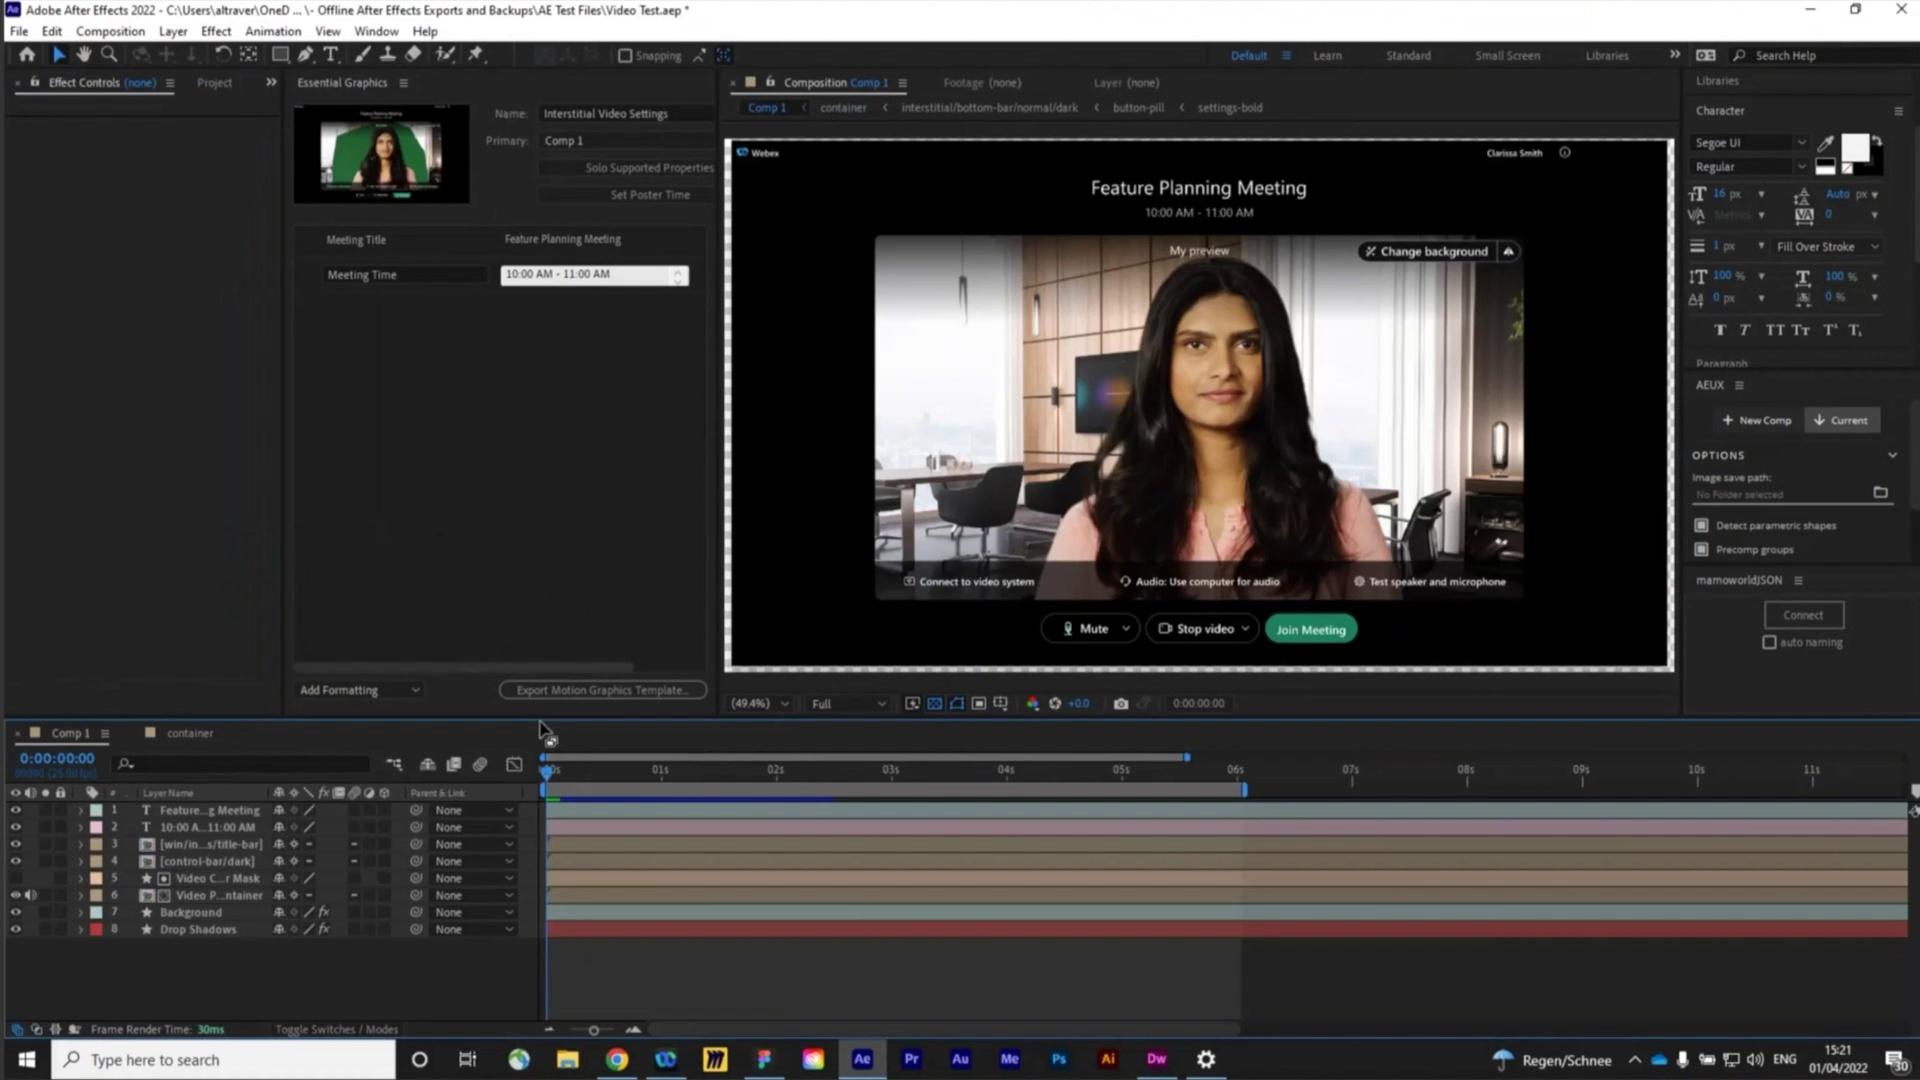This screenshot has height=1080, width=1920.
Task: Select the Roto Brush tool
Action: [x=445, y=55]
